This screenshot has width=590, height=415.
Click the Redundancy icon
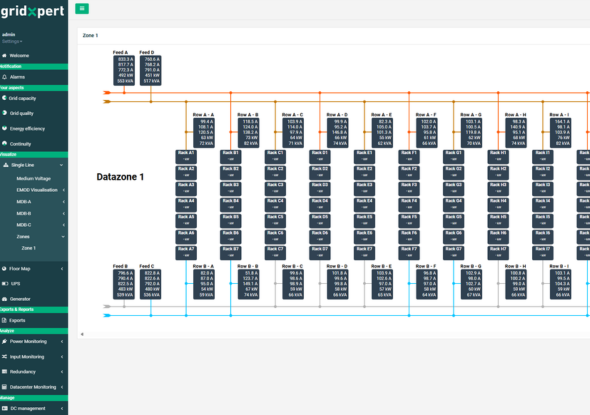coord(5,371)
